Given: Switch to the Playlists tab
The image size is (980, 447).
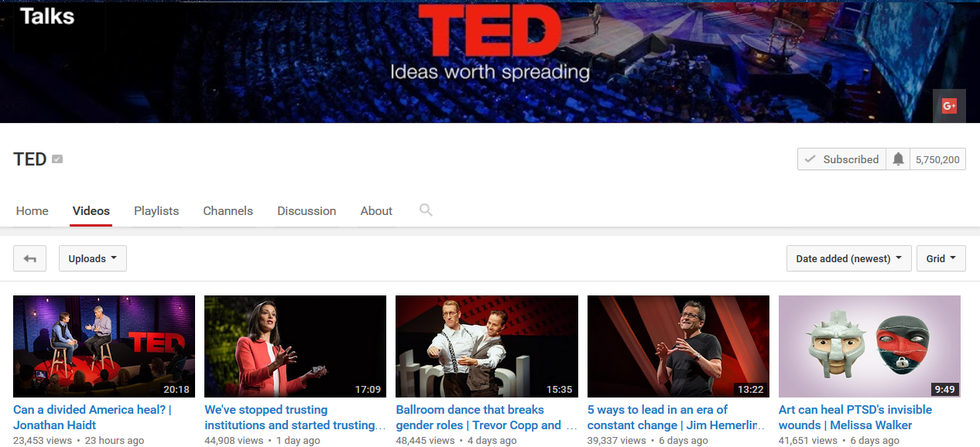Looking at the screenshot, I should [156, 211].
